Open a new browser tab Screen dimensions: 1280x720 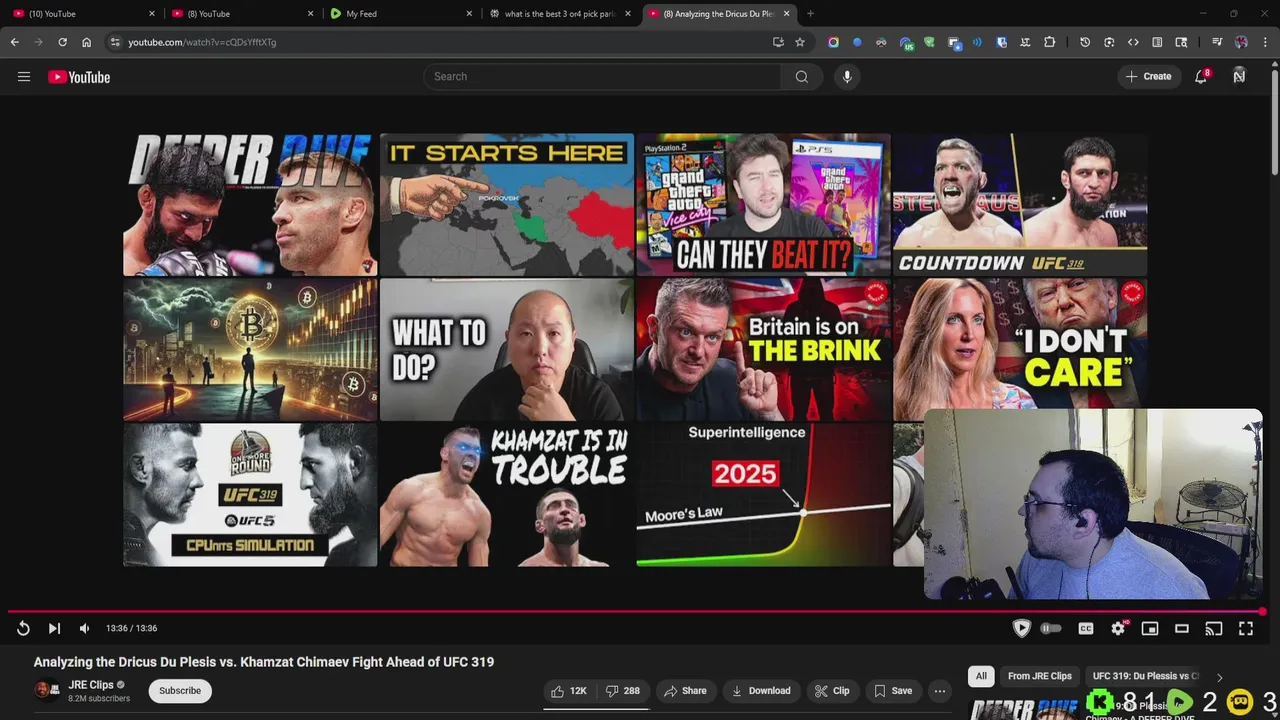click(x=810, y=14)
